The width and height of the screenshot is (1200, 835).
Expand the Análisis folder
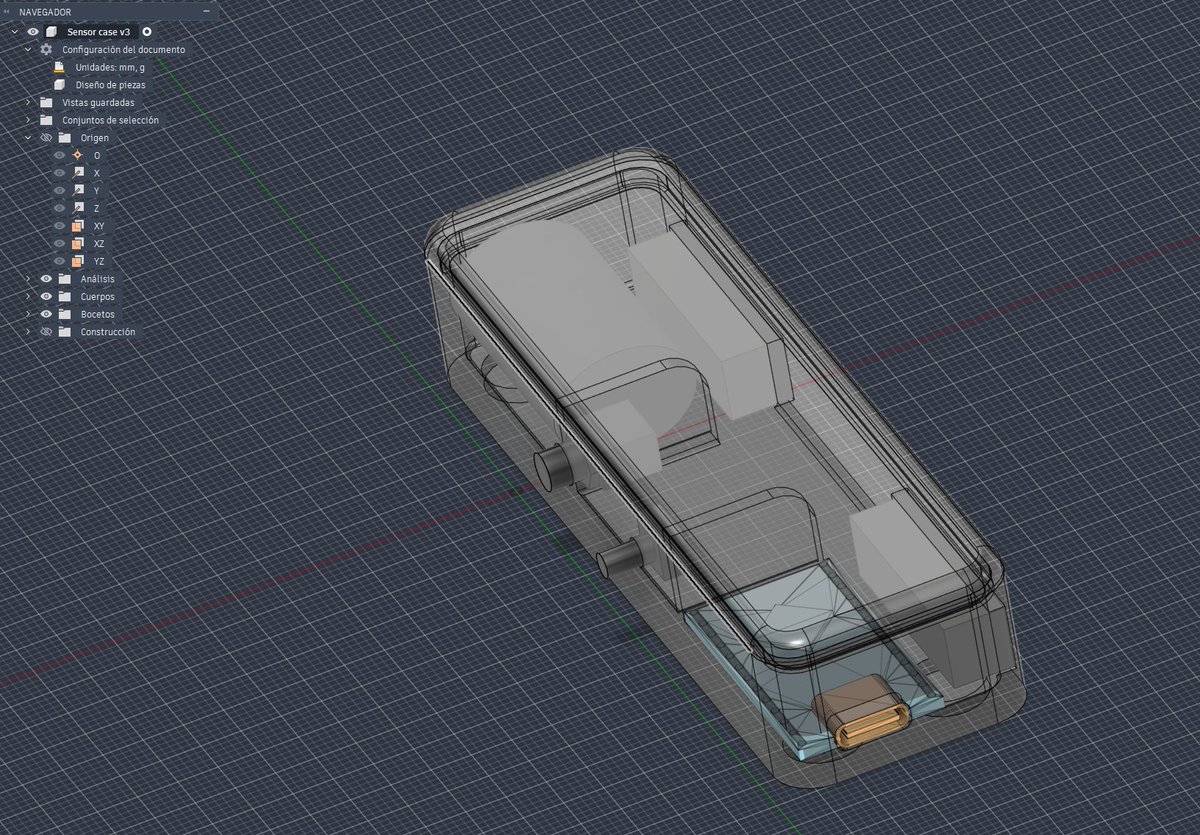28,279
